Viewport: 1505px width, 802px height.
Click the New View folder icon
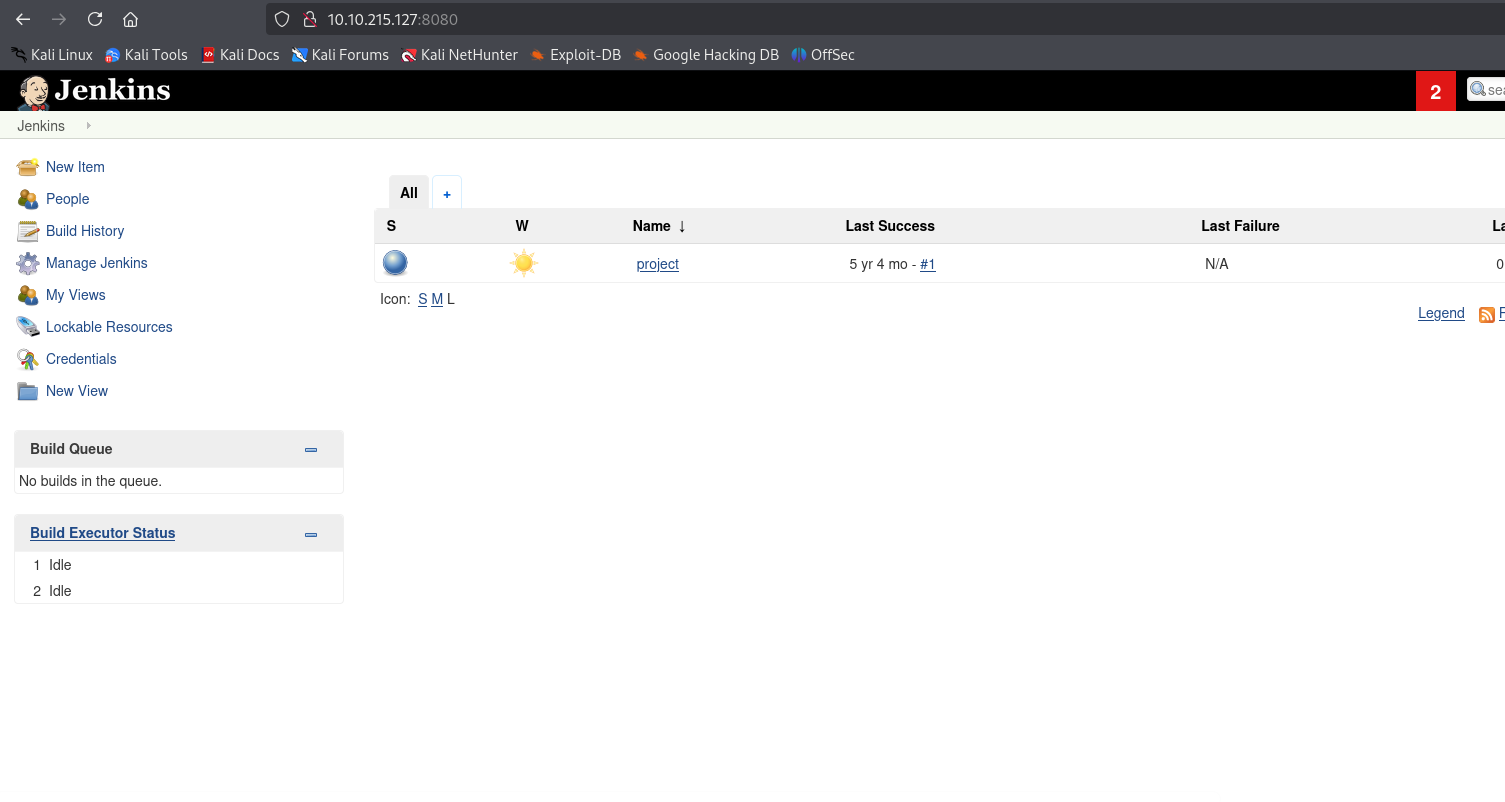click(x=28, y=391)
